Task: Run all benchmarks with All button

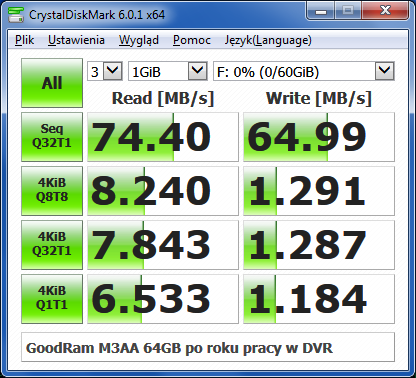Action: pyautogui.click(x=52, y=83)
